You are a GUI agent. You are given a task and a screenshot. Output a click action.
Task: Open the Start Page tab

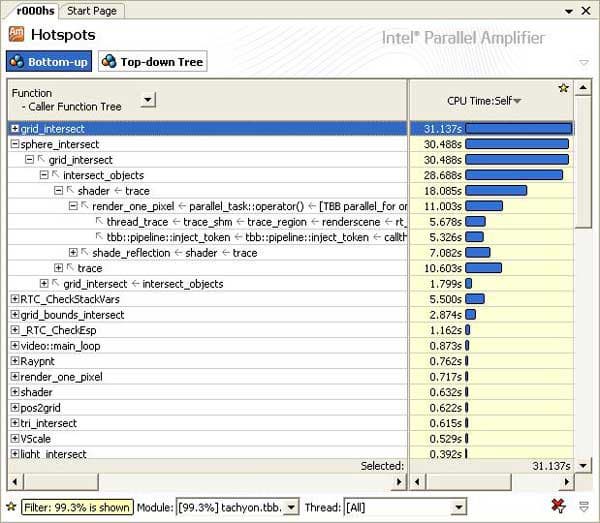(x=92, y=11)
